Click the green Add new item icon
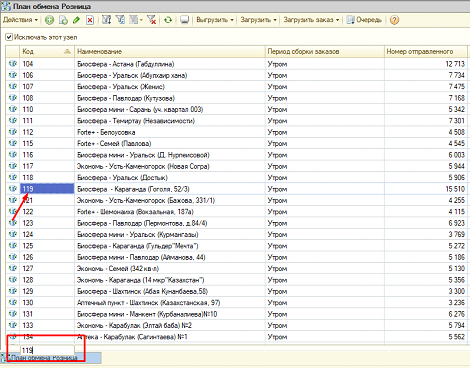The image size is (470, 369). [x=49, y=20]
